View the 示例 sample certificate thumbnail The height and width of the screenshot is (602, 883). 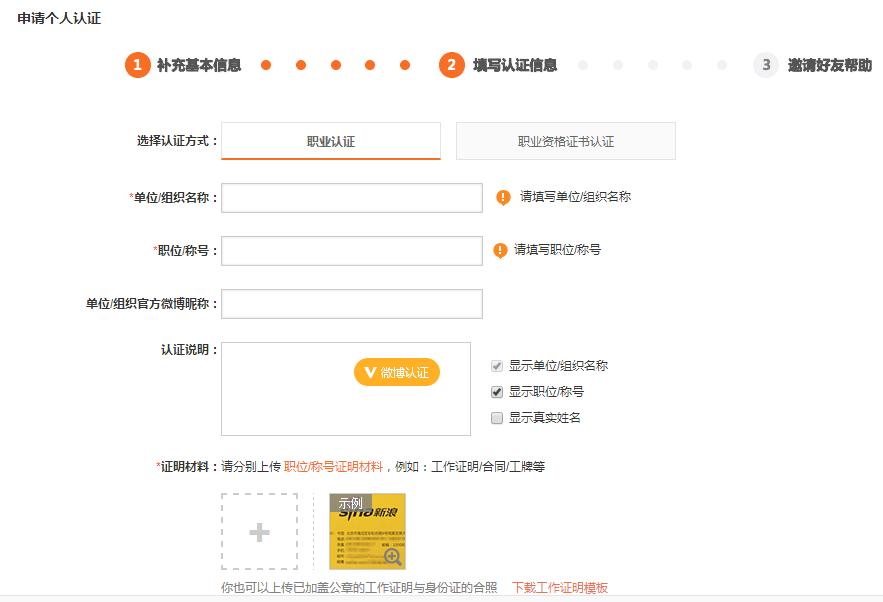[365, 530]
